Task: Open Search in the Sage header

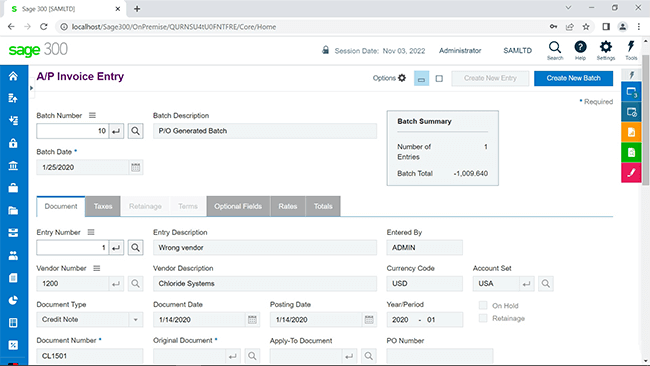Action: click(555, 51)
